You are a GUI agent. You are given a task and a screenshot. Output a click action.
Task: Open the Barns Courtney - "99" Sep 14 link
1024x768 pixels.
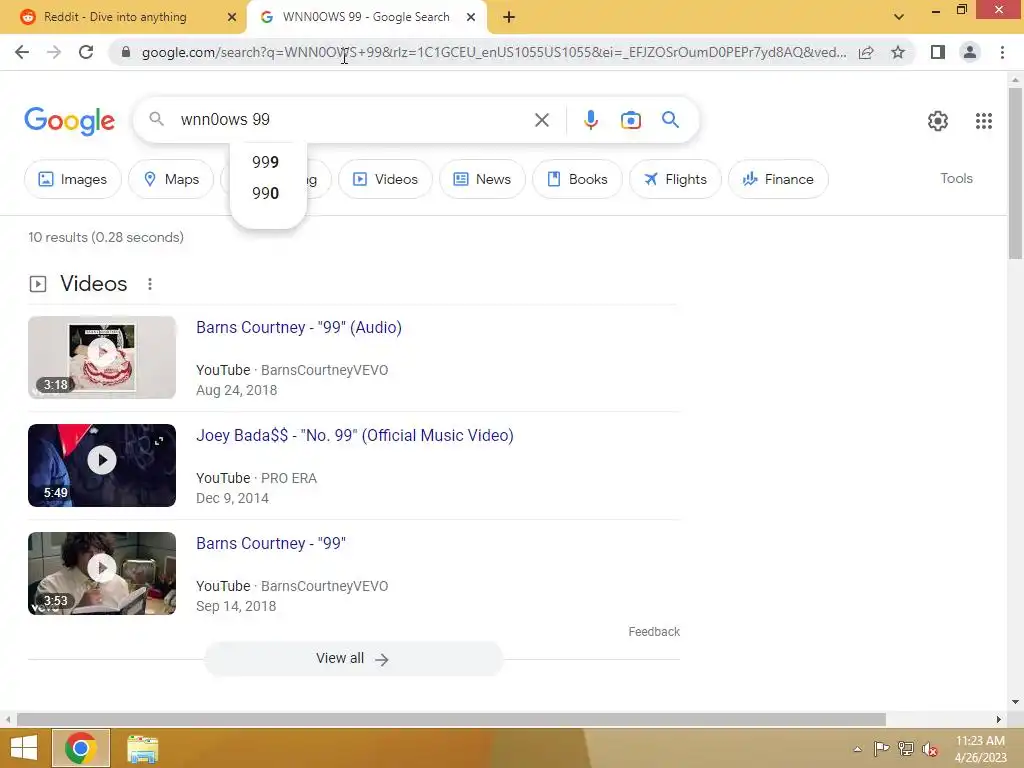tap(271, 543)
